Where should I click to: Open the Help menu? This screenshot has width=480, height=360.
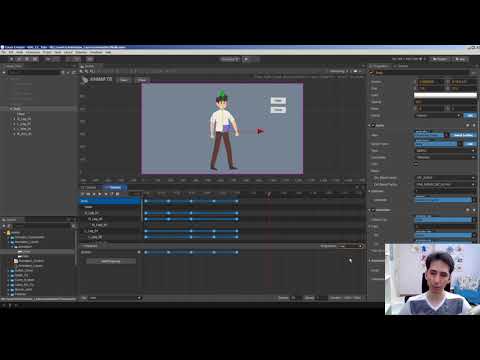[108, 52]
